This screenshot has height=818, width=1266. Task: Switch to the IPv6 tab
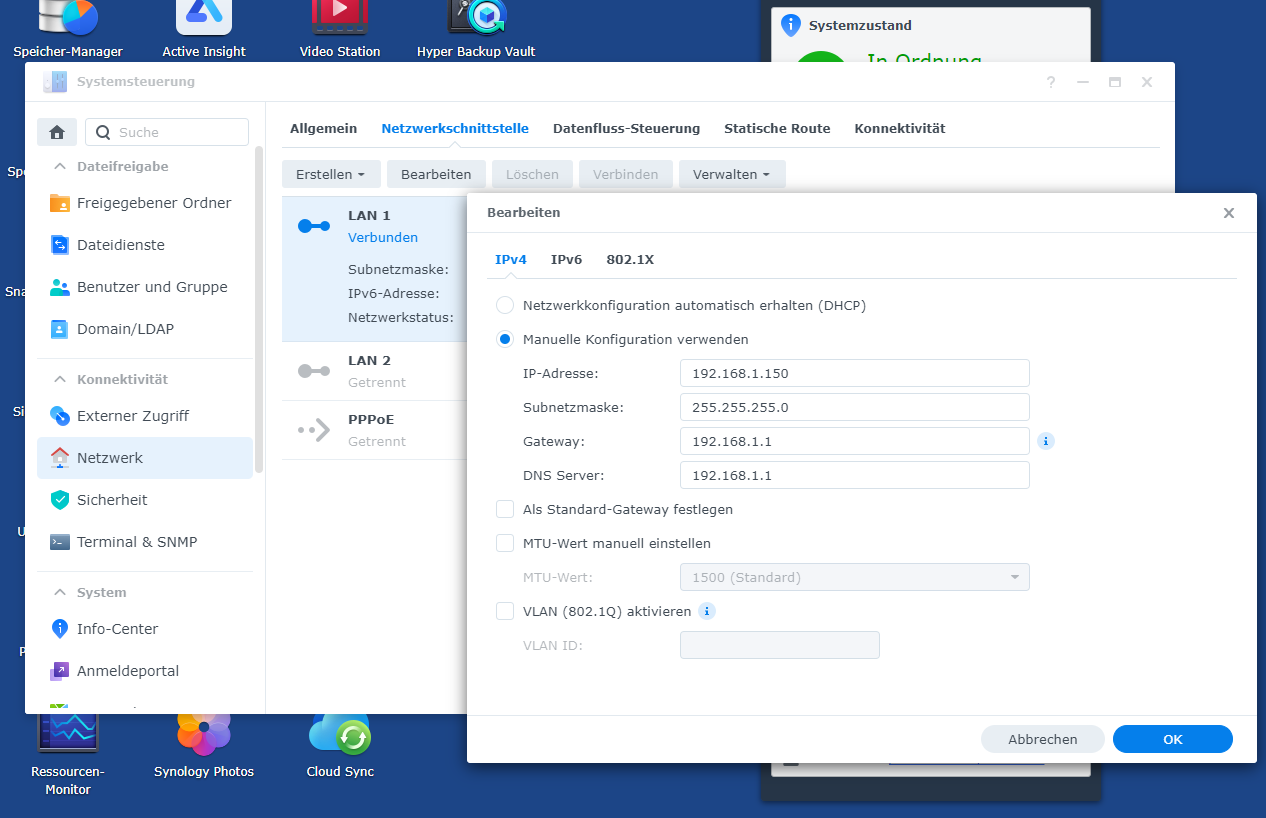566,259
